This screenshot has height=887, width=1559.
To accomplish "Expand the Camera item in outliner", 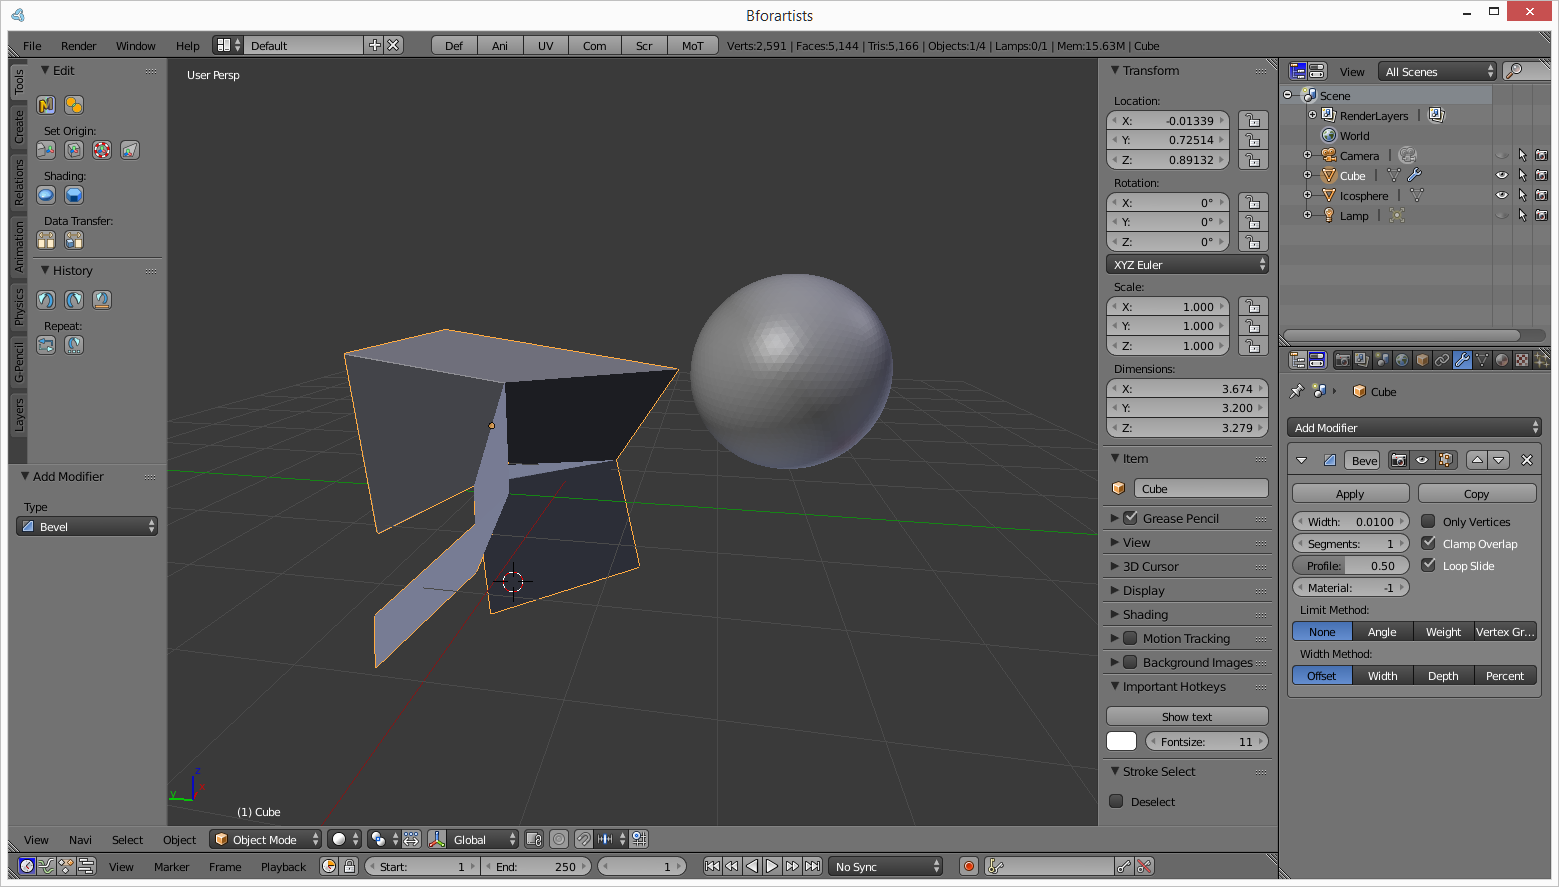I will click(1307, 155).
